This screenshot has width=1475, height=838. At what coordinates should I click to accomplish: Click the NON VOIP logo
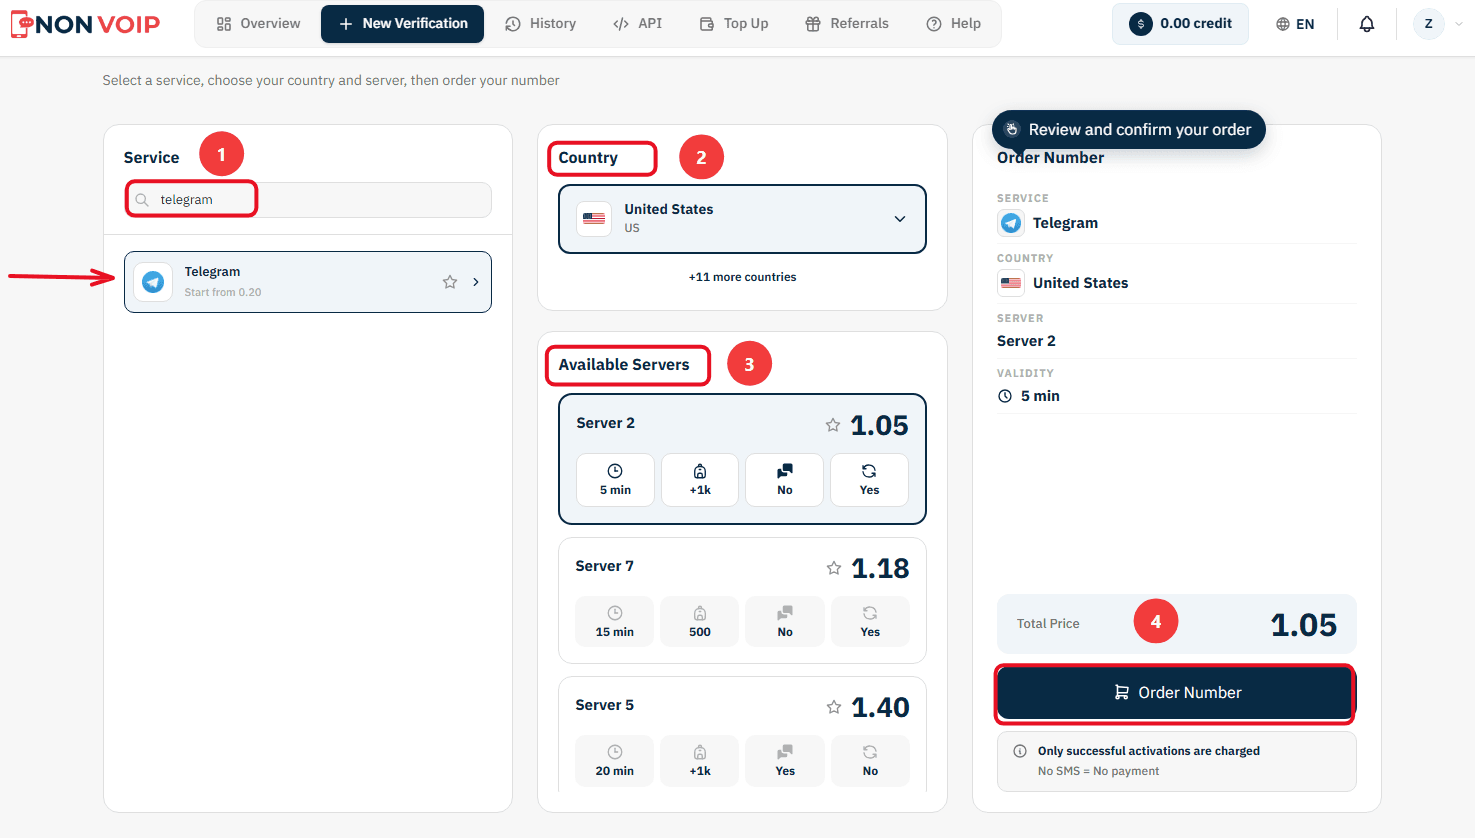coord(85,24)
